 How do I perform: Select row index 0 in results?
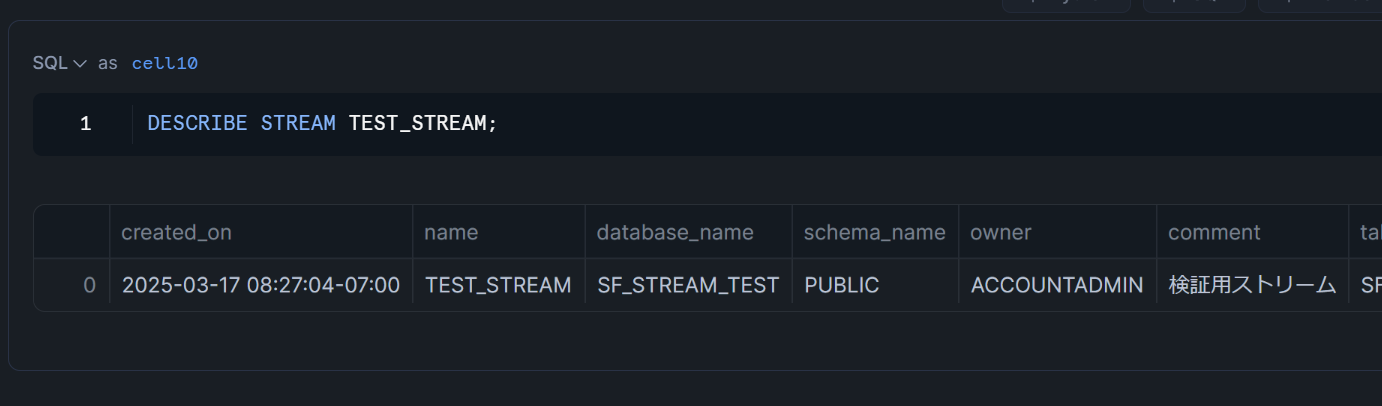click(x=89, y=285)
